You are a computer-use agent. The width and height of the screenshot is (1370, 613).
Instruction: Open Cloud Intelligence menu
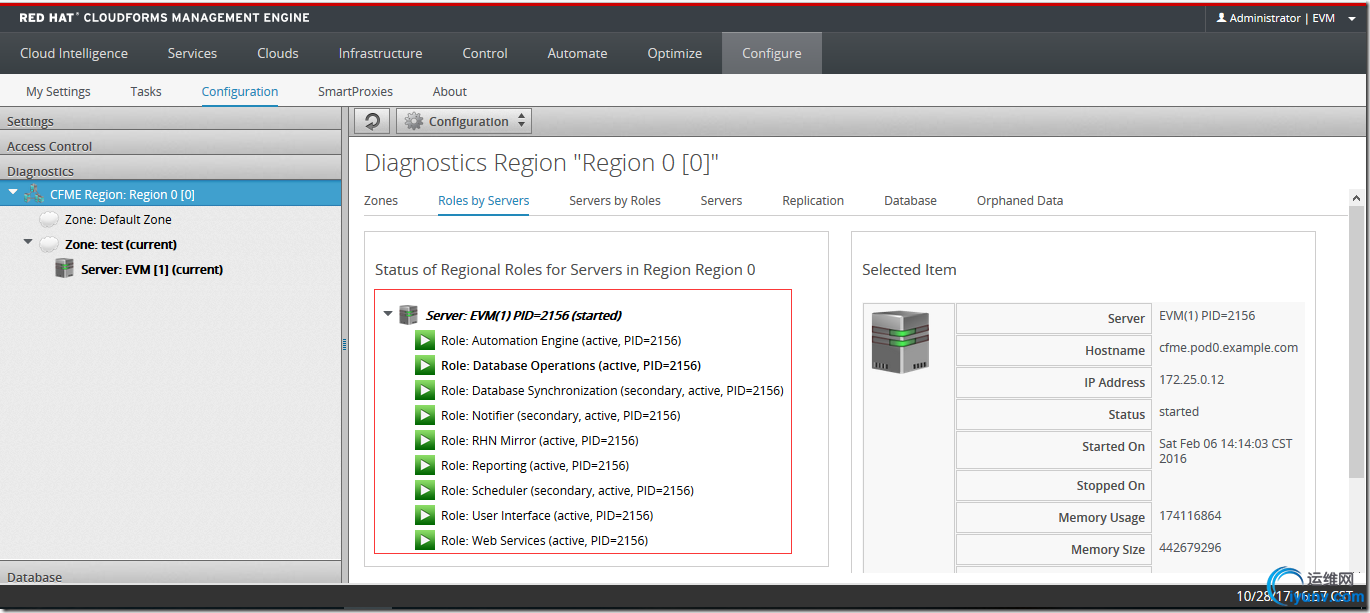click(74, 53)
